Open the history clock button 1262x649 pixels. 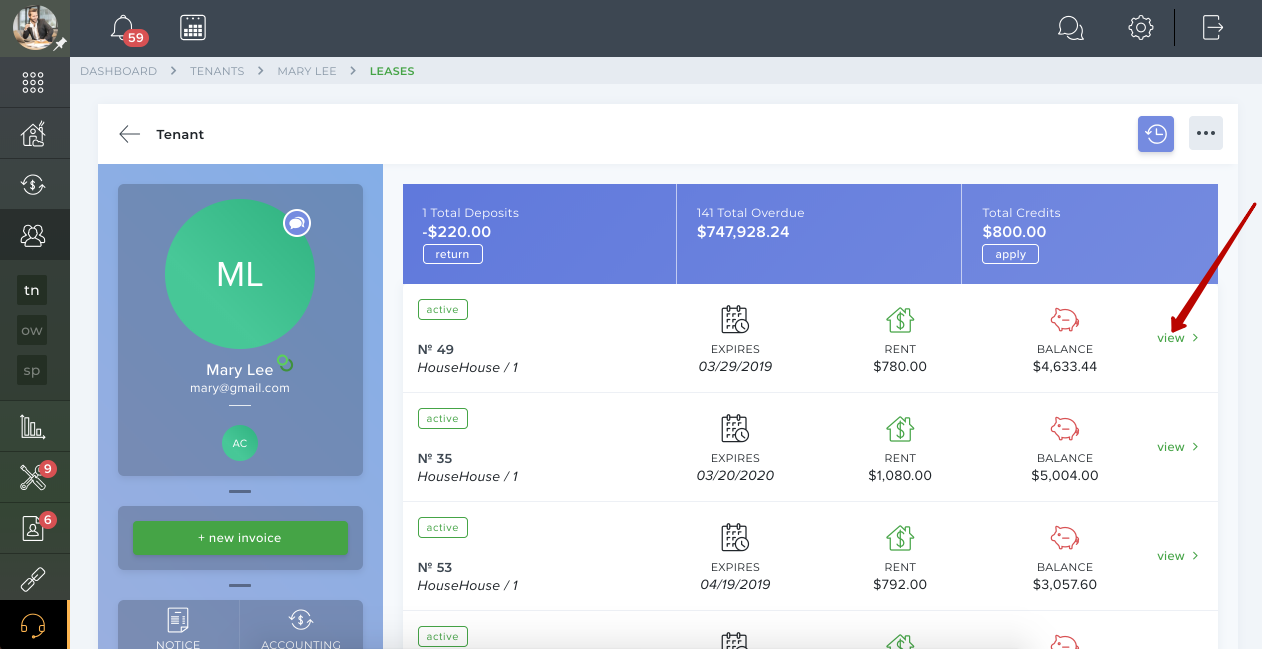point(1156,134)
